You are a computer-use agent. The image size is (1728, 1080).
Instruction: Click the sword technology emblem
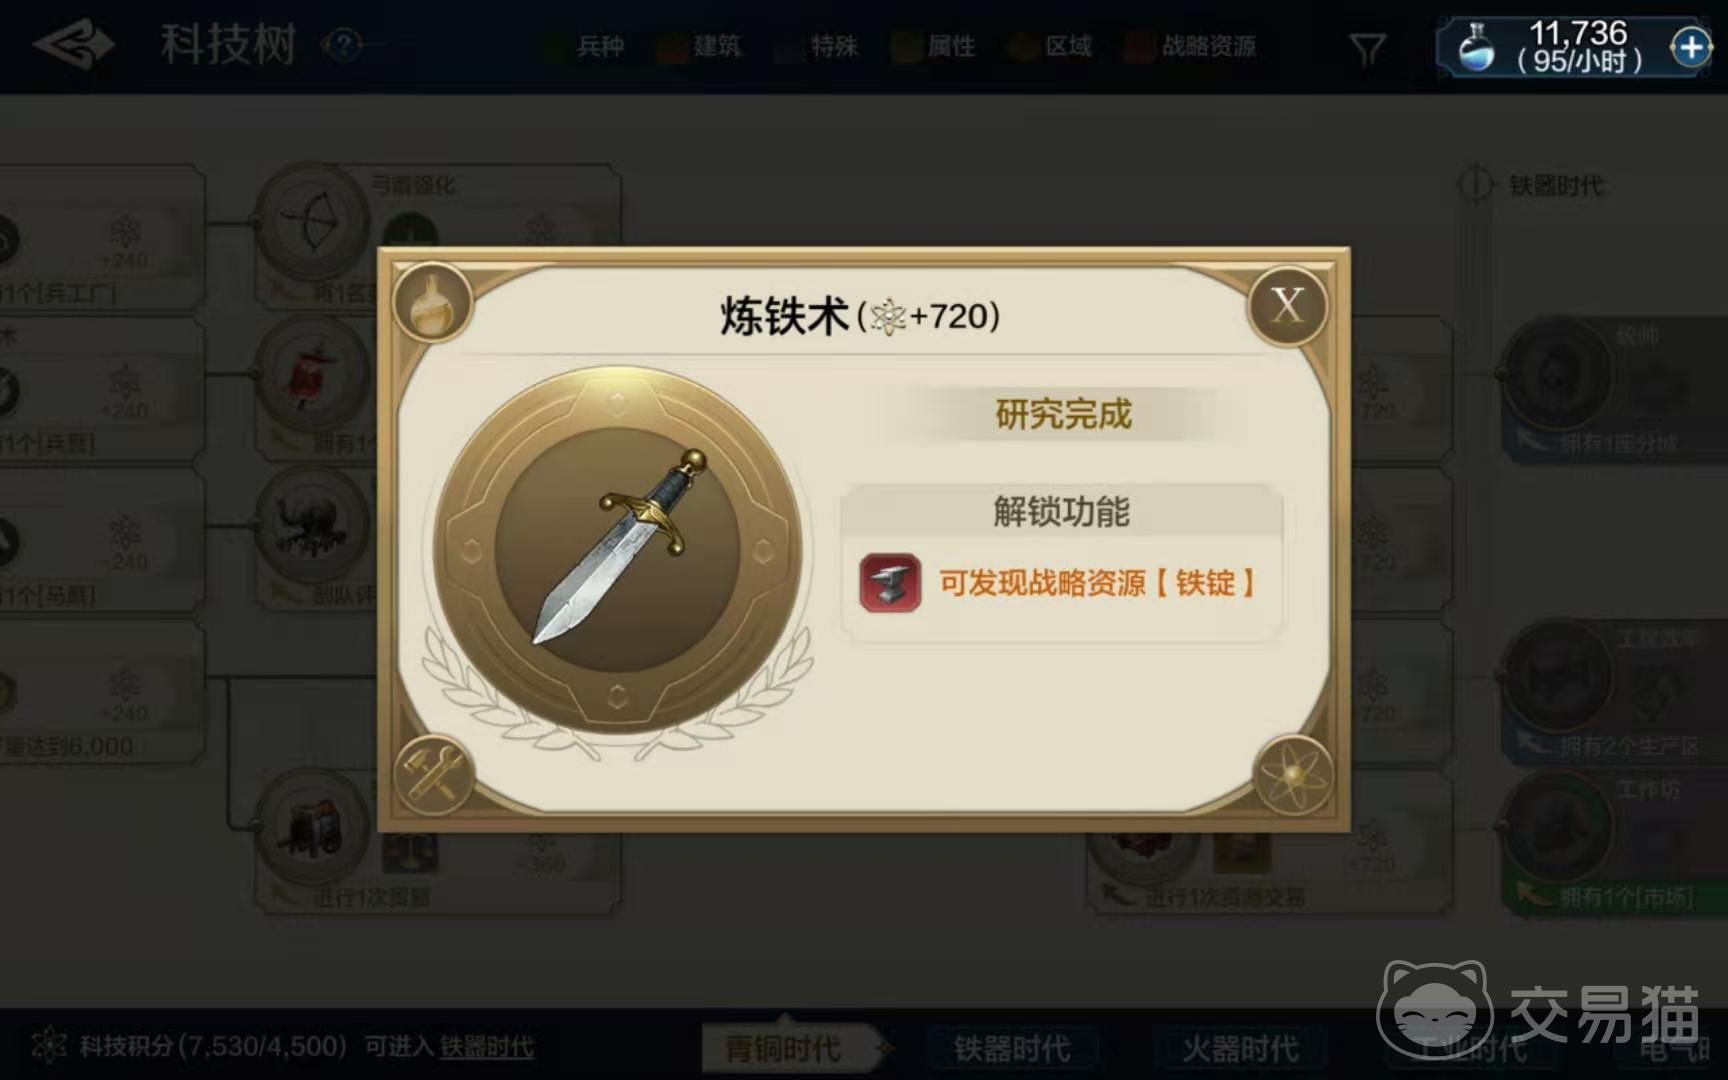pyautogui.click(x=617, y=549)
